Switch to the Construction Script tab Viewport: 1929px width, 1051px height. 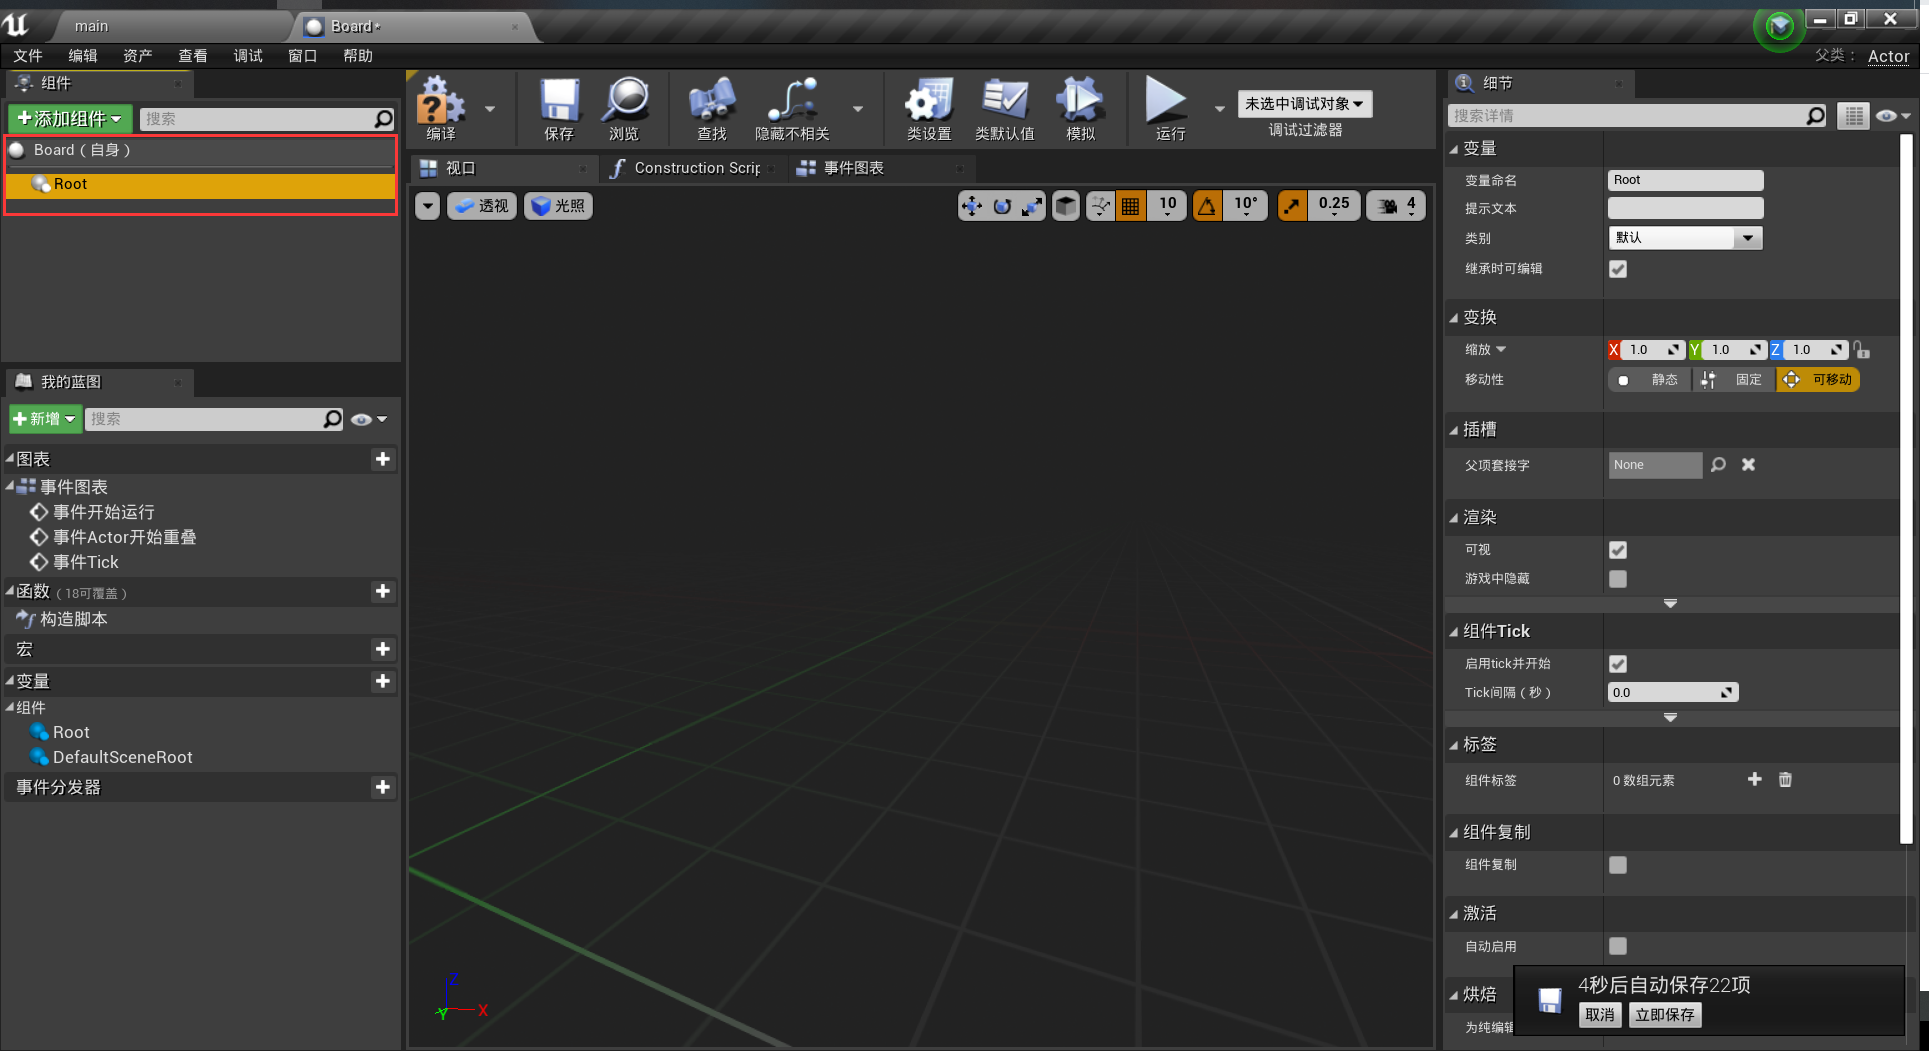pos(696,168)
